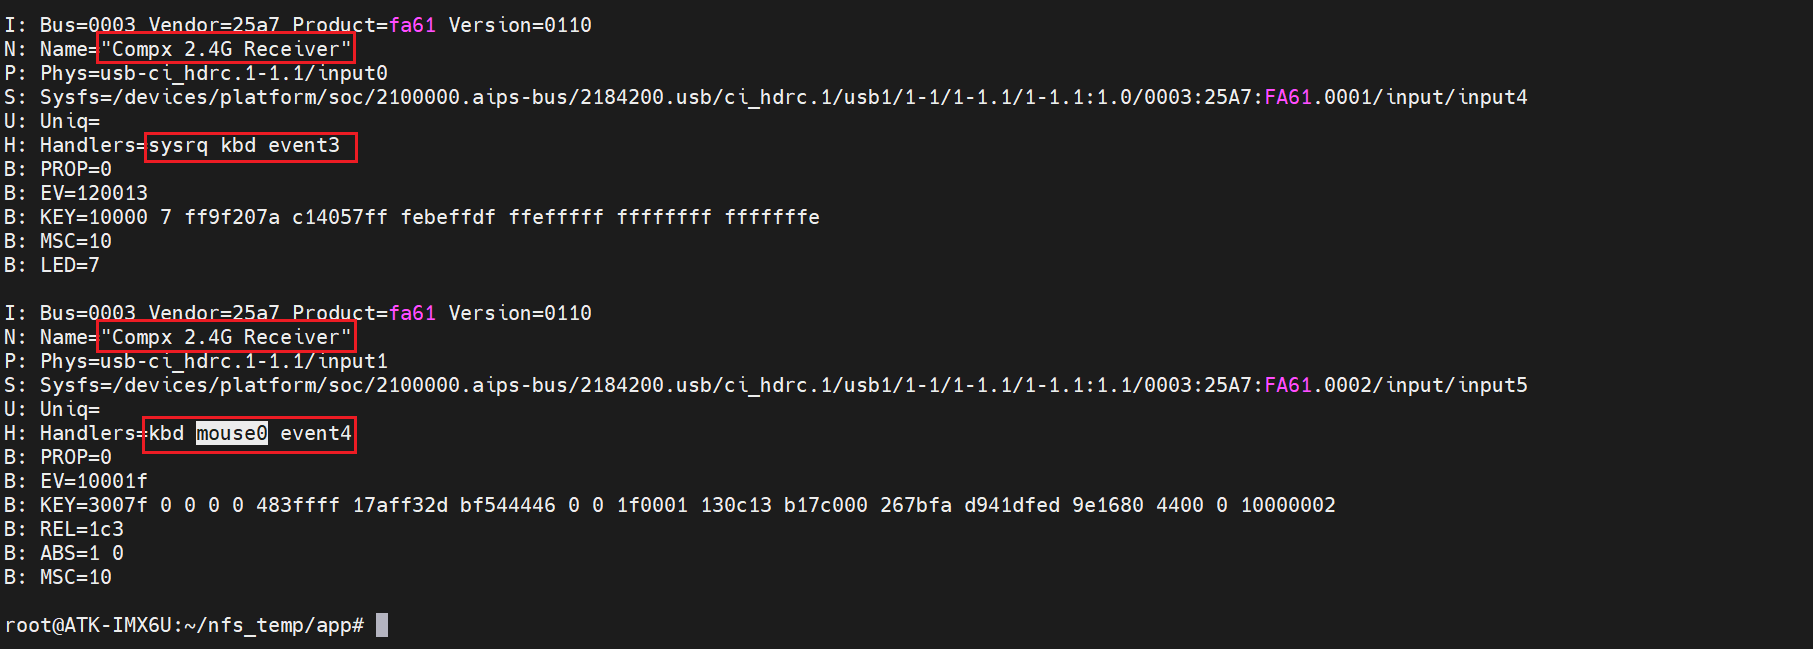Screen dimensions: 1813x649
Task: Click the ABS=1 0 line
Action: pyautogui.click(x=82, y=553)
